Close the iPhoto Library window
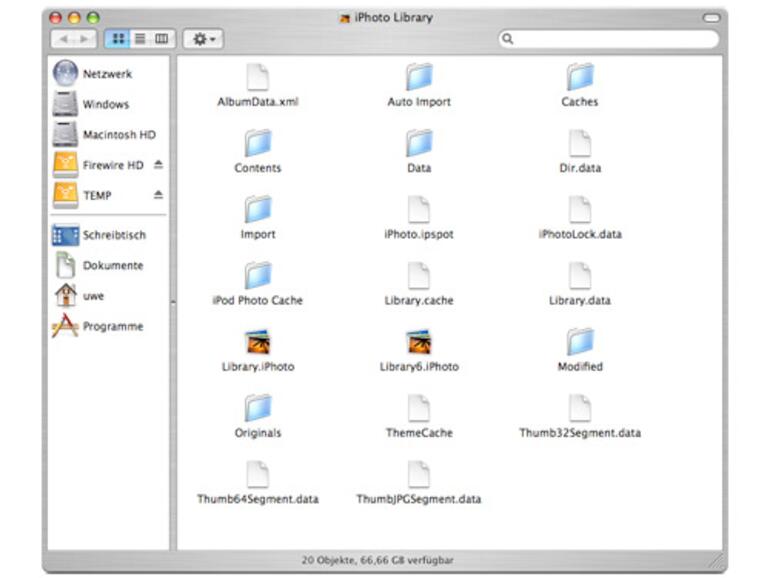The image size is (770, 578). coord(56,18)
